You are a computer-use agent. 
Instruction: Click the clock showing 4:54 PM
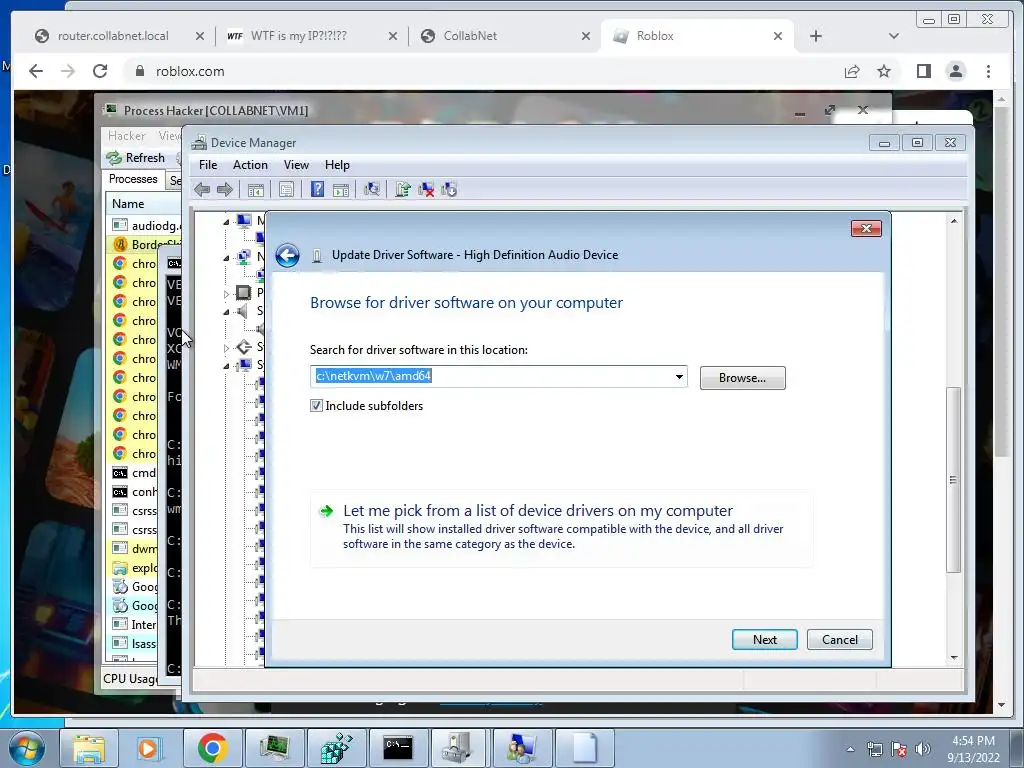click(x=973, y=741)
